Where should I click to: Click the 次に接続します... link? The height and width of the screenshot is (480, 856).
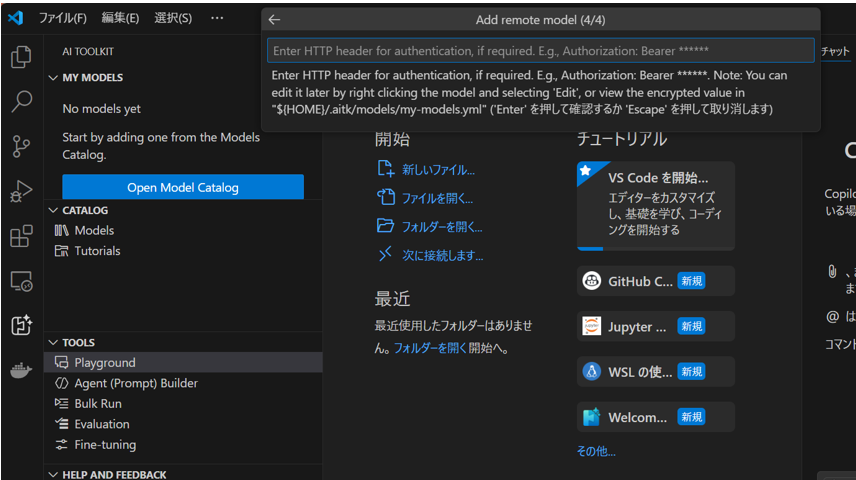[443, 255]
